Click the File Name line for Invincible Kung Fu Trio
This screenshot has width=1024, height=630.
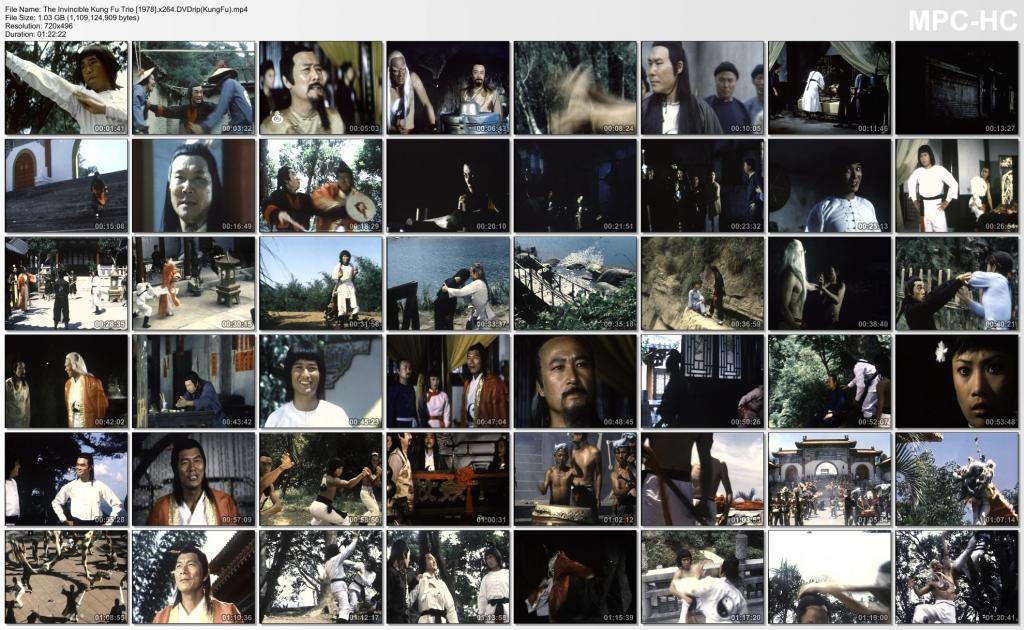point(126,10)
